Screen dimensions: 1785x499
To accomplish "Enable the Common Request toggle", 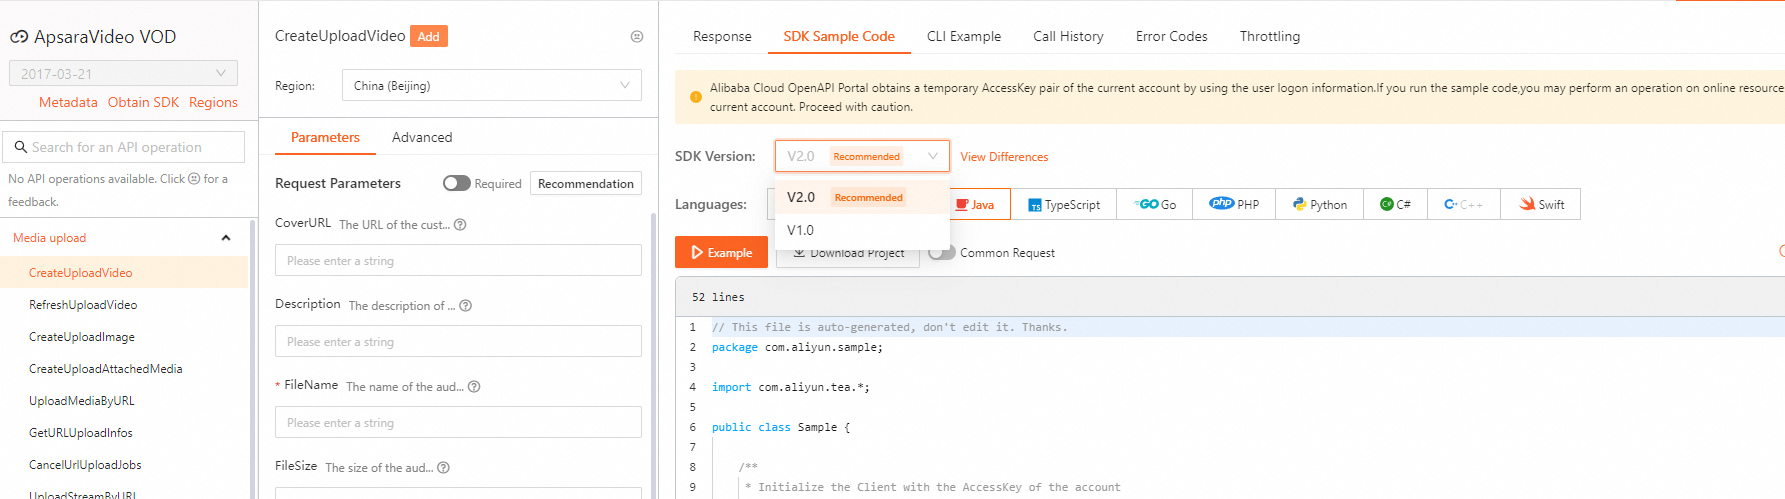I will [x=941, y=253].
